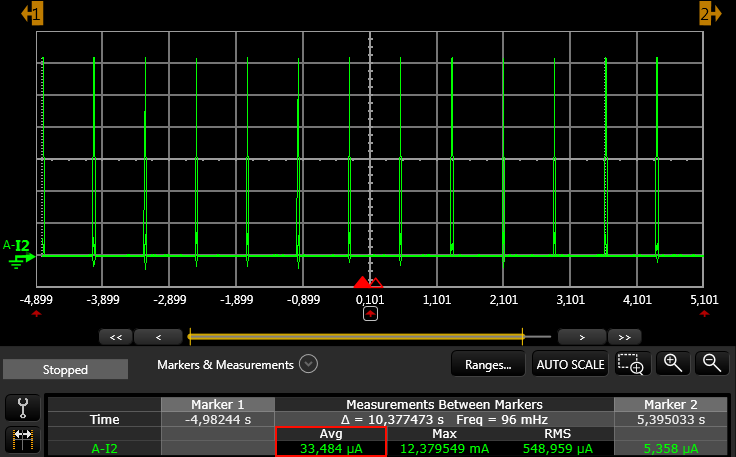
Task: Click the solid red trigger marker
Action: coord(362,282)
